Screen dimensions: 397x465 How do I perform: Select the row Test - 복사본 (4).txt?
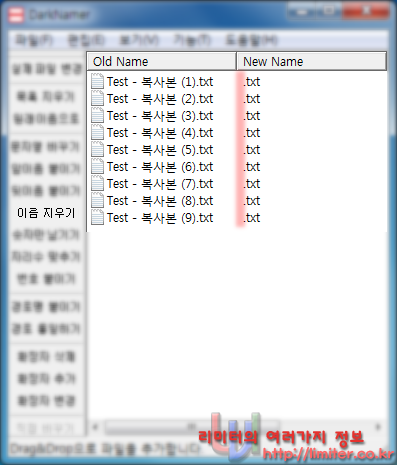click(237, 133)
